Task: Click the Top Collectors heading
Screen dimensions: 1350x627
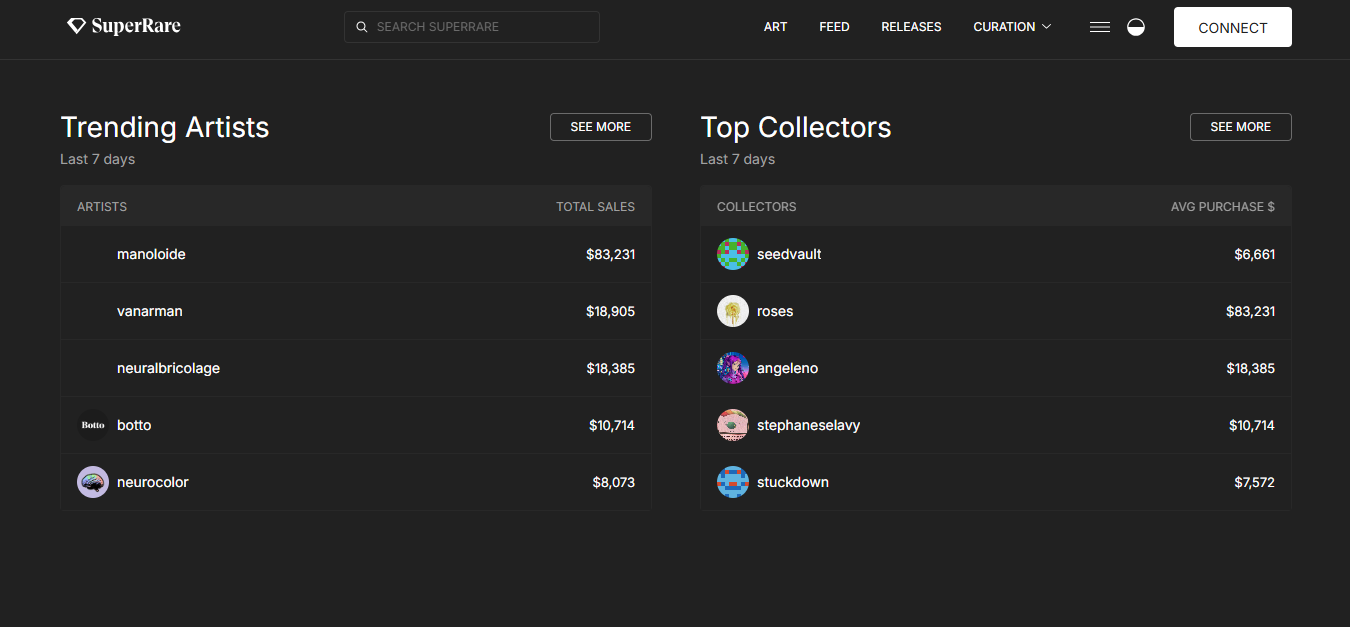Action: 796,127
